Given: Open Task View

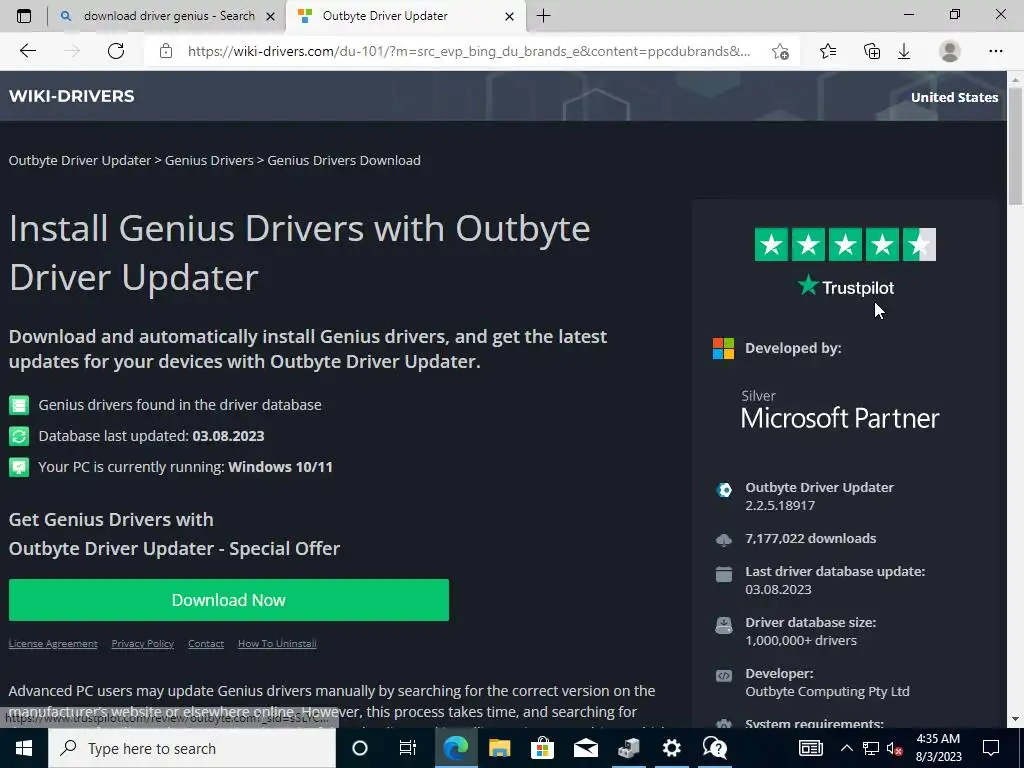Looking at the screenshot, I should 407,748.
